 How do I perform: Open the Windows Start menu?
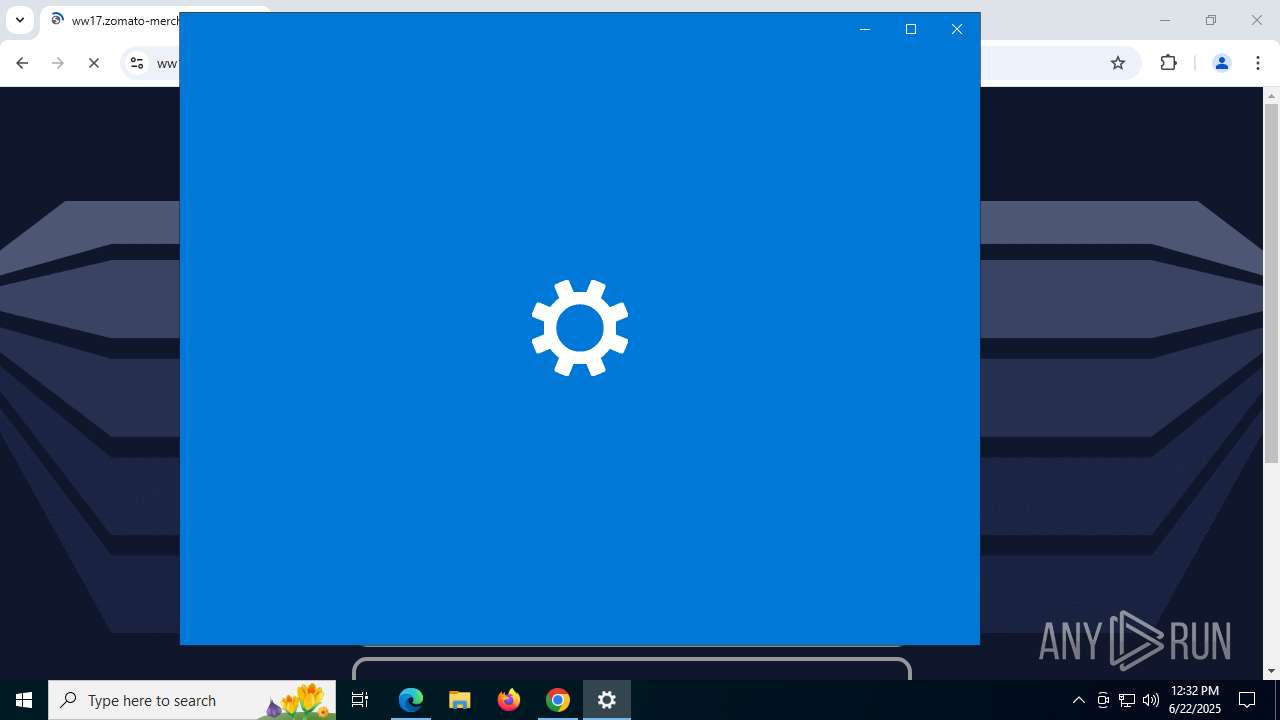(24, 700)
